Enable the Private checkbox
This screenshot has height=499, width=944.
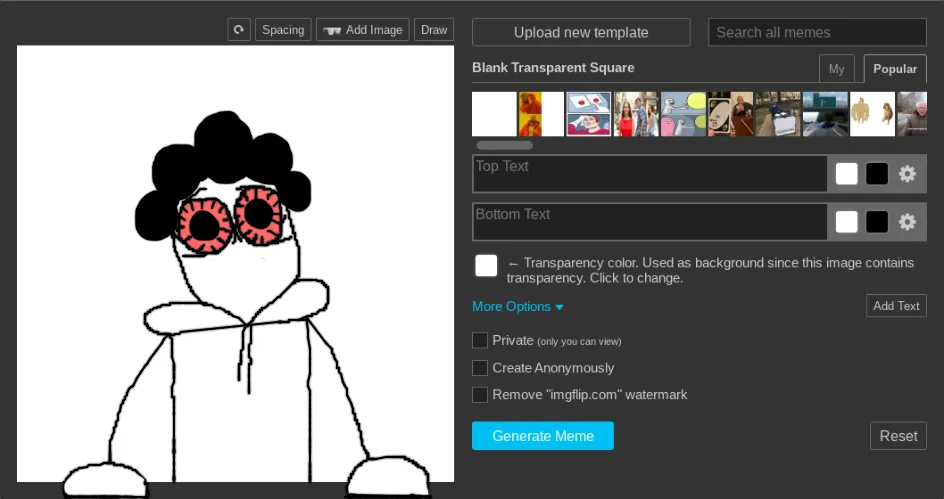480,340
